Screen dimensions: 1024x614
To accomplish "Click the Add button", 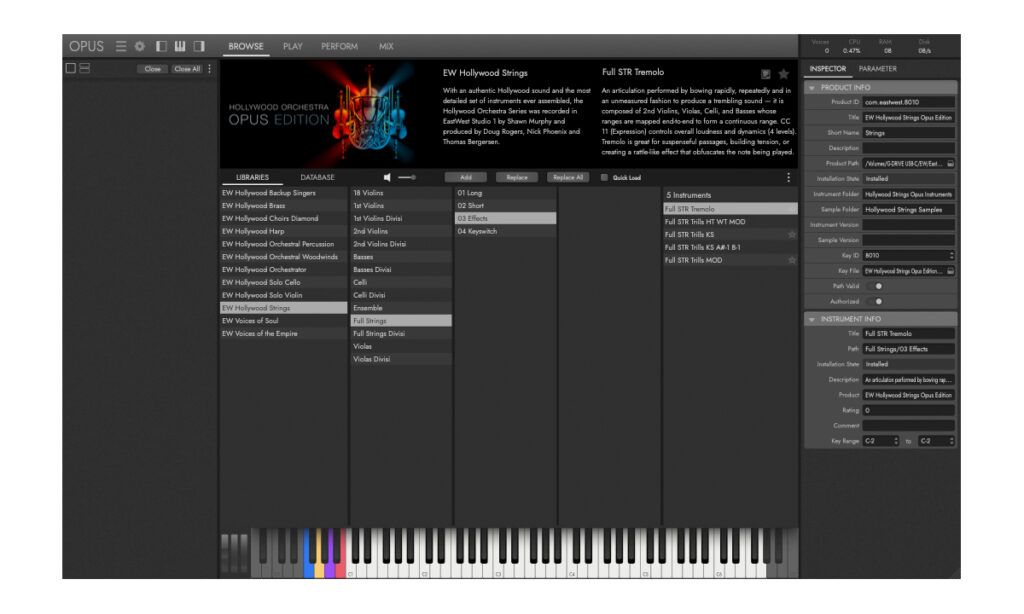I will pos(466,177).
